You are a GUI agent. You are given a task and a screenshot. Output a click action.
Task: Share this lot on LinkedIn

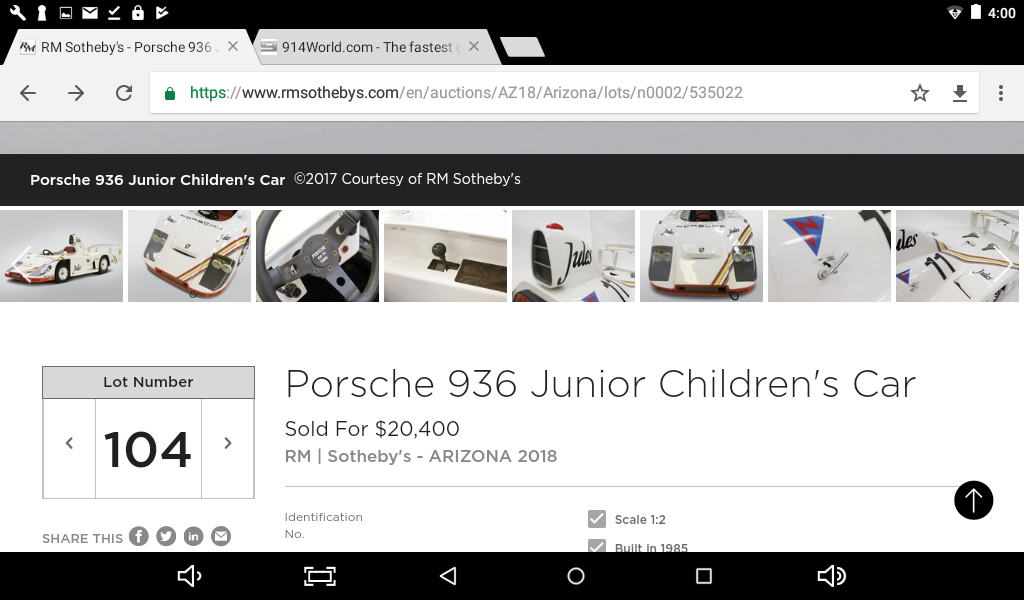click(193, 537)
